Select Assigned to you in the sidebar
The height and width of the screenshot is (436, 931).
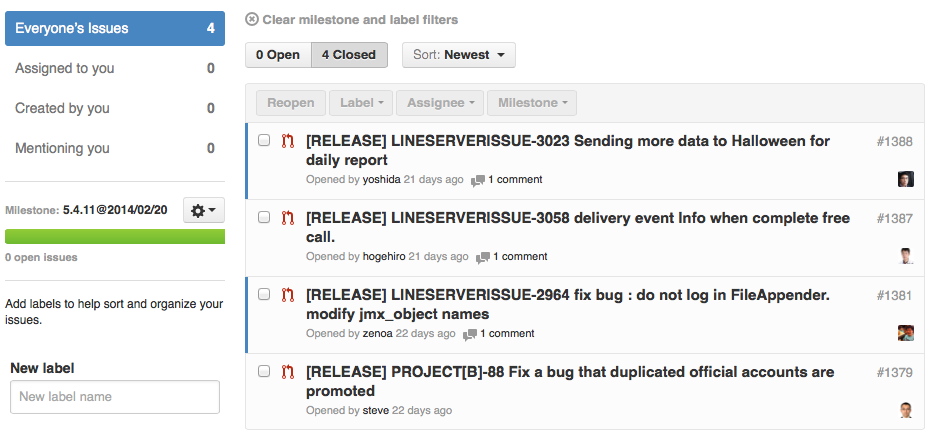click(x=115, y=68)
